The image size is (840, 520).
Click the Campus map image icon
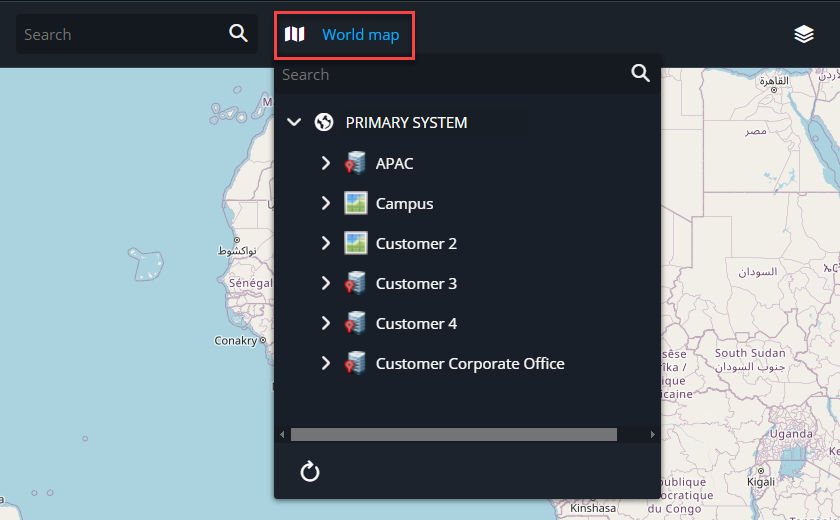(x=355, y=203)
